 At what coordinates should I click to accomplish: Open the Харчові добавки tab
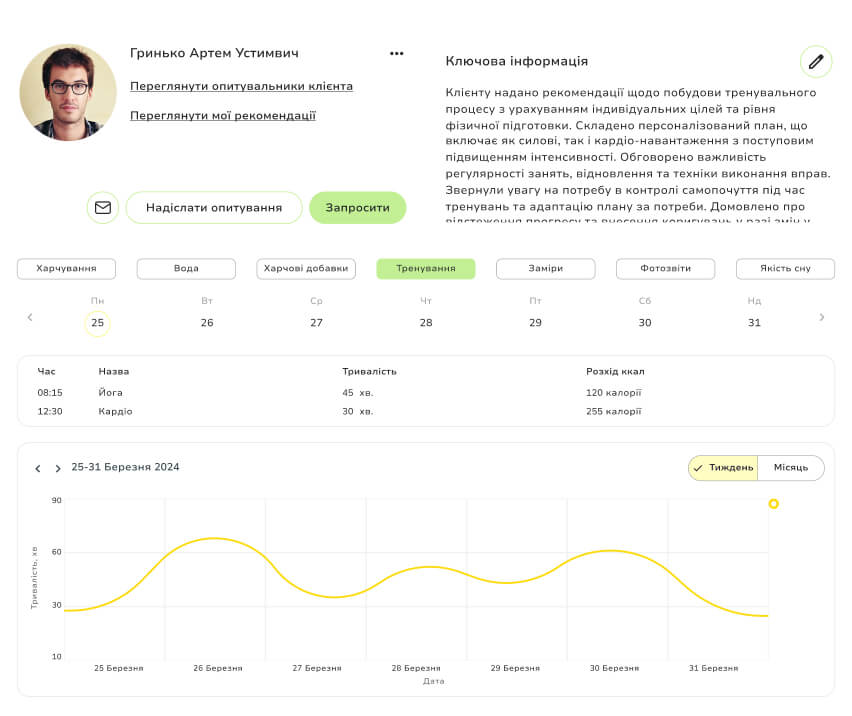click(x=306, y=269)
